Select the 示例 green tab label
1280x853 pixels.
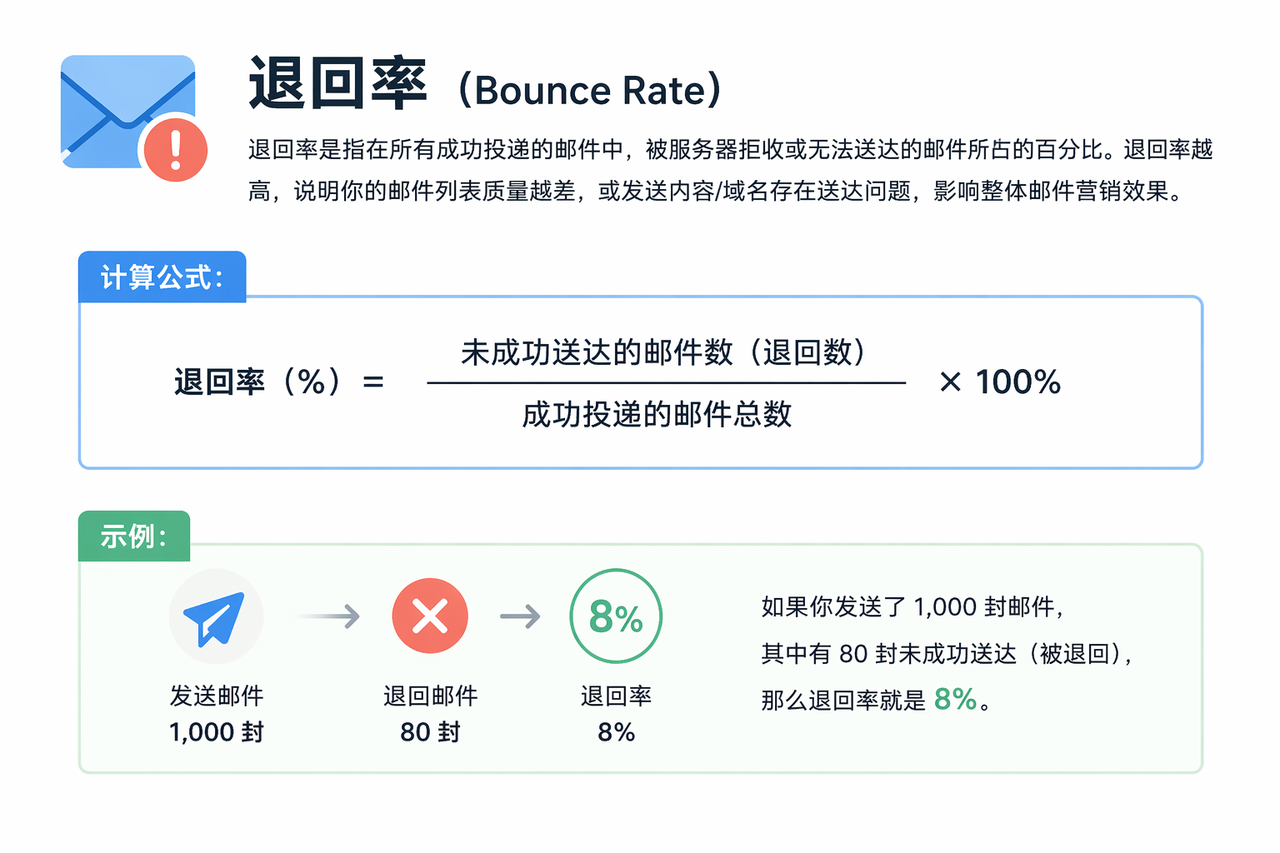133,536
